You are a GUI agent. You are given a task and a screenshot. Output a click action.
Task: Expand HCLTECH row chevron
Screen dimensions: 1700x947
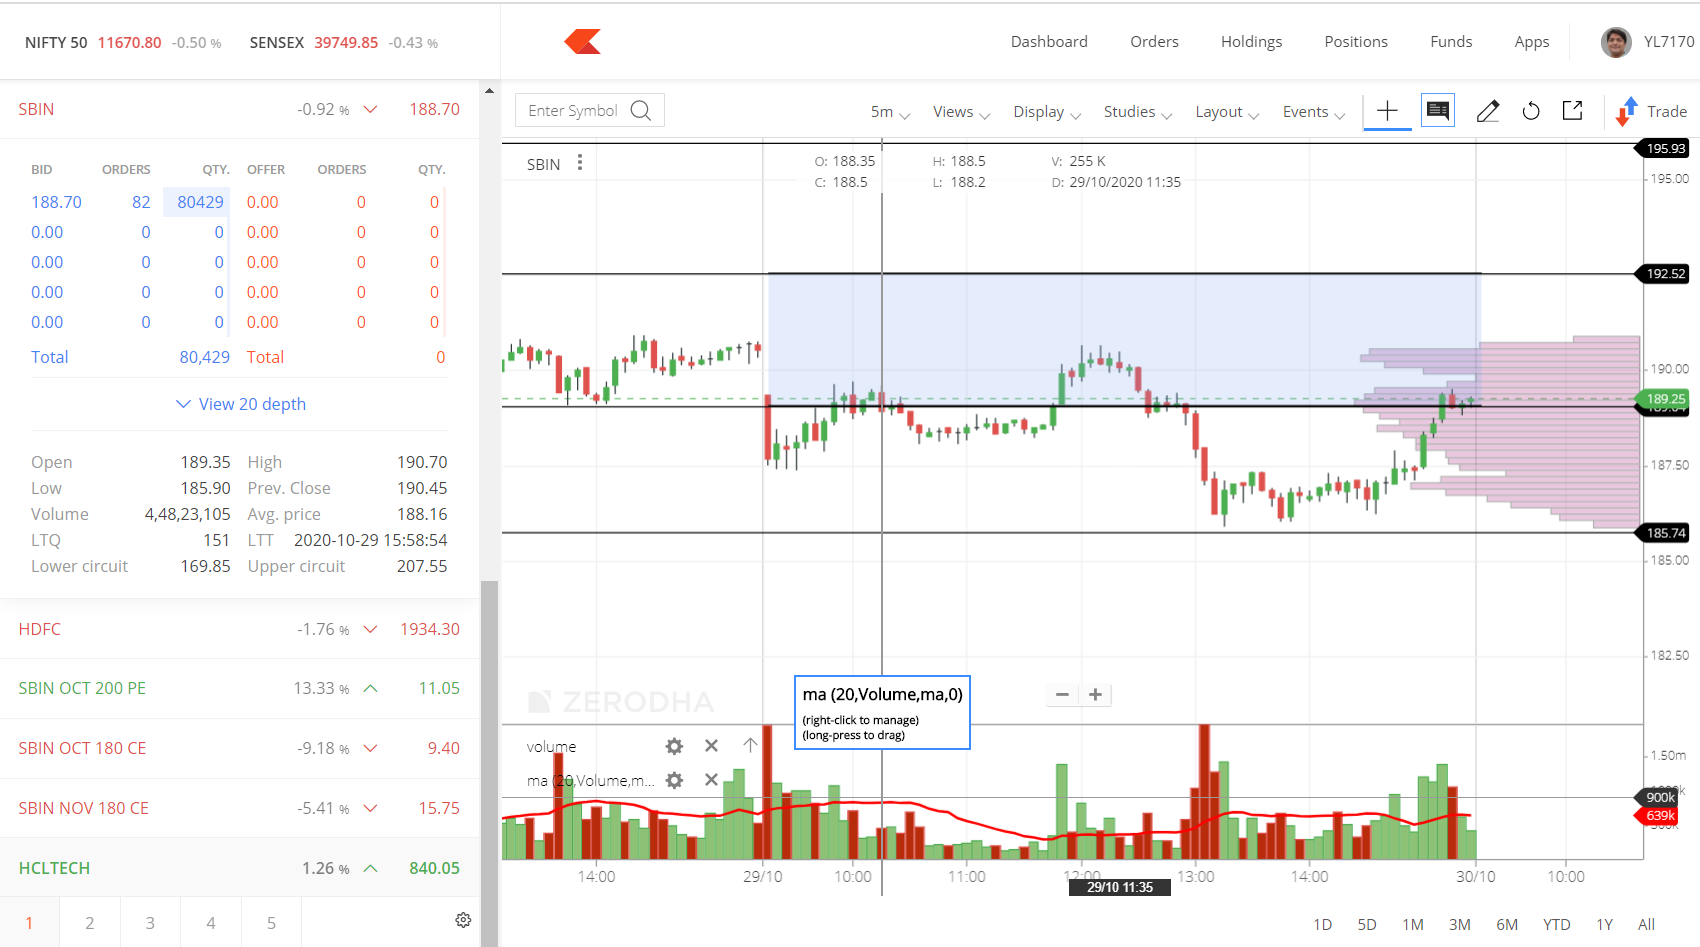tap(370, 868)
